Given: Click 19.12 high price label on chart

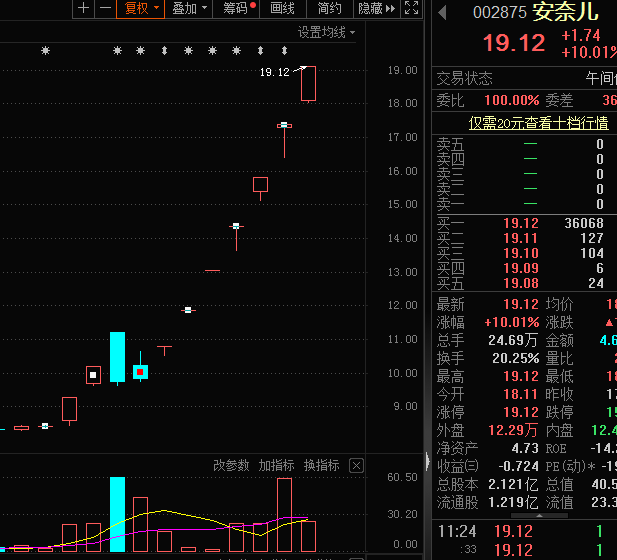Looking at the screenshot, I should (274, 72).
